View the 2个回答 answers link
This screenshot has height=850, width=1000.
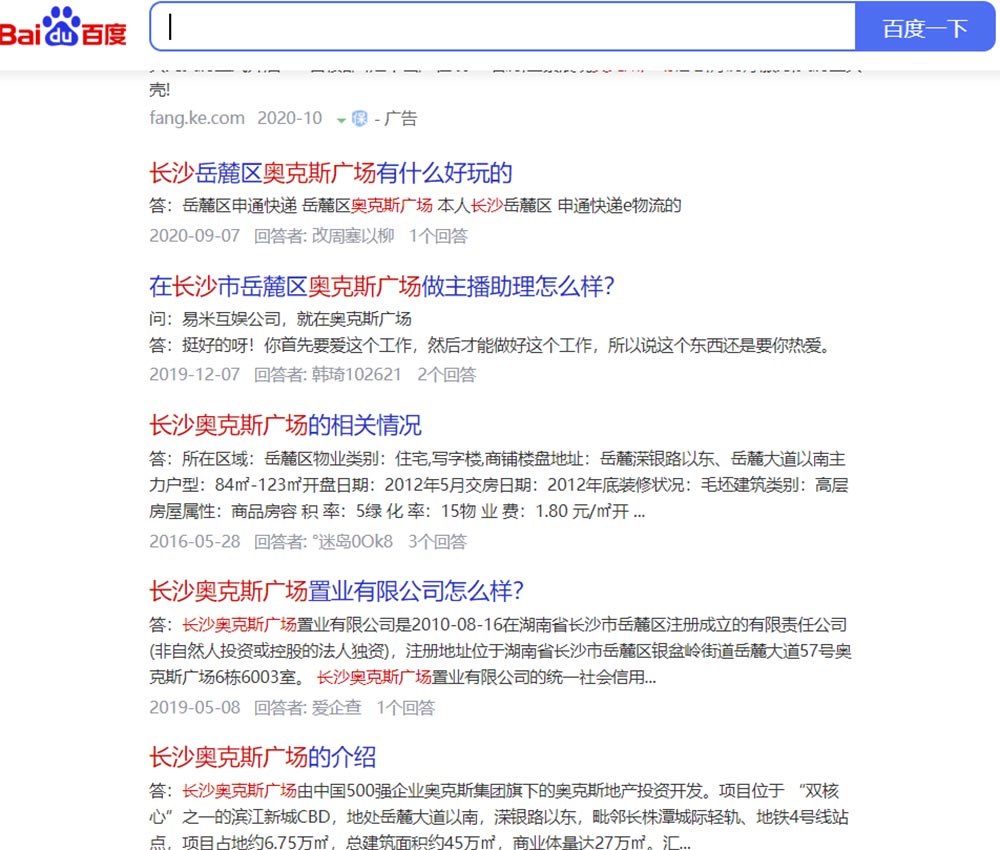[x=447, y=375]
